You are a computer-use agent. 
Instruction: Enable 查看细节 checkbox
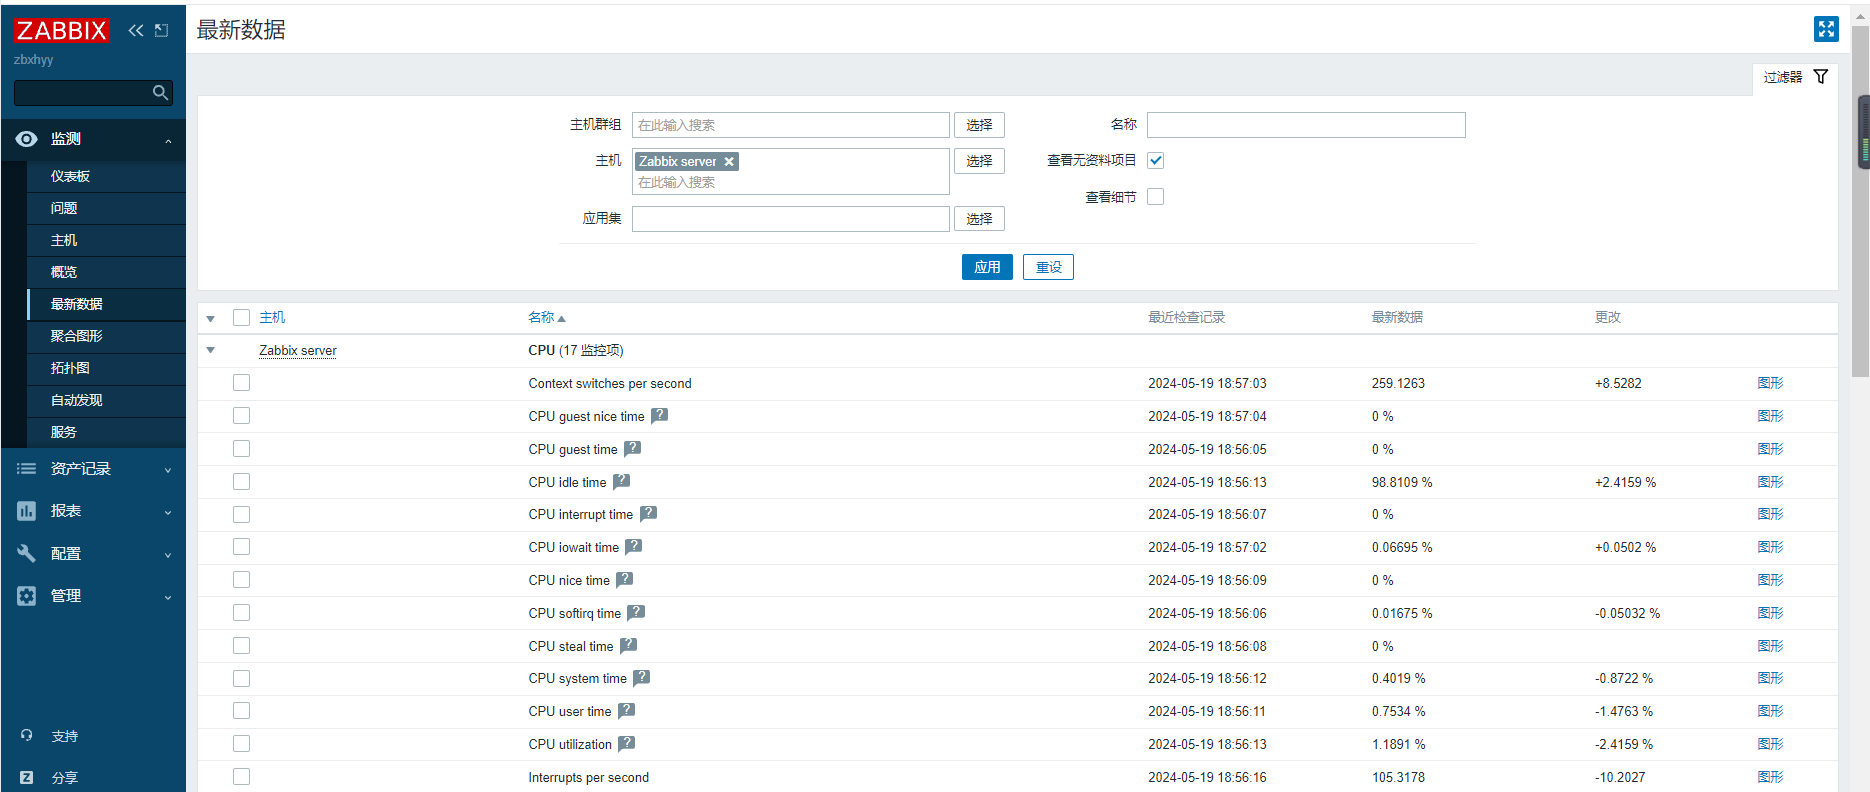(1156, 197)
